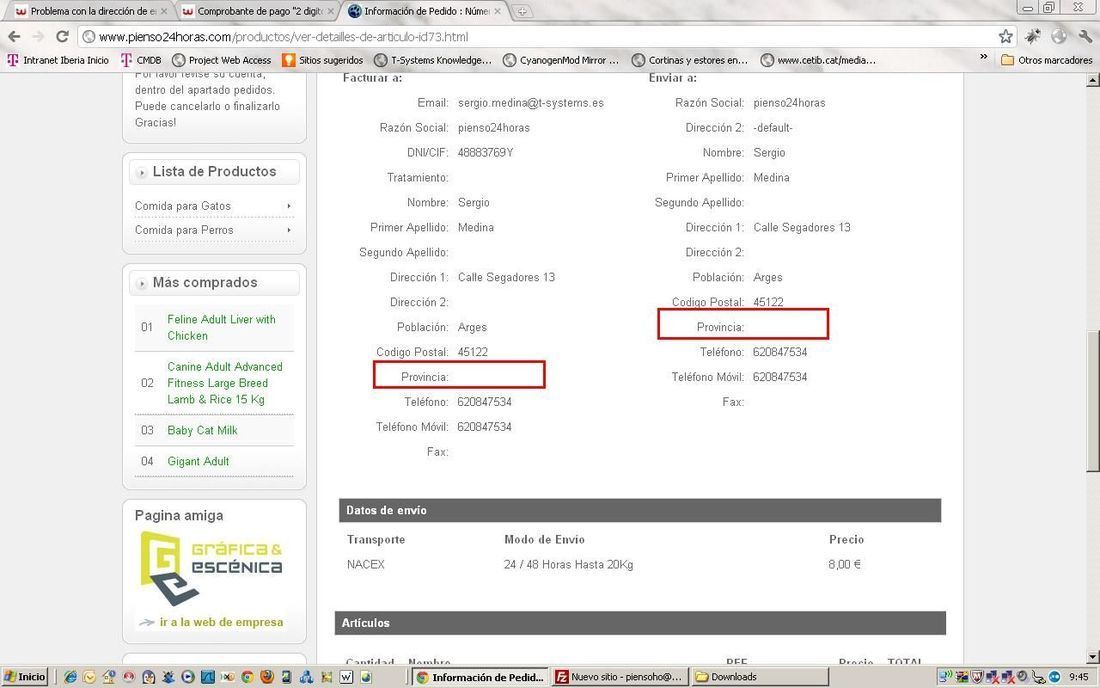
Task: Open the 'Feline Adult Liver with Chicken' product
Action: pos(221,328)
